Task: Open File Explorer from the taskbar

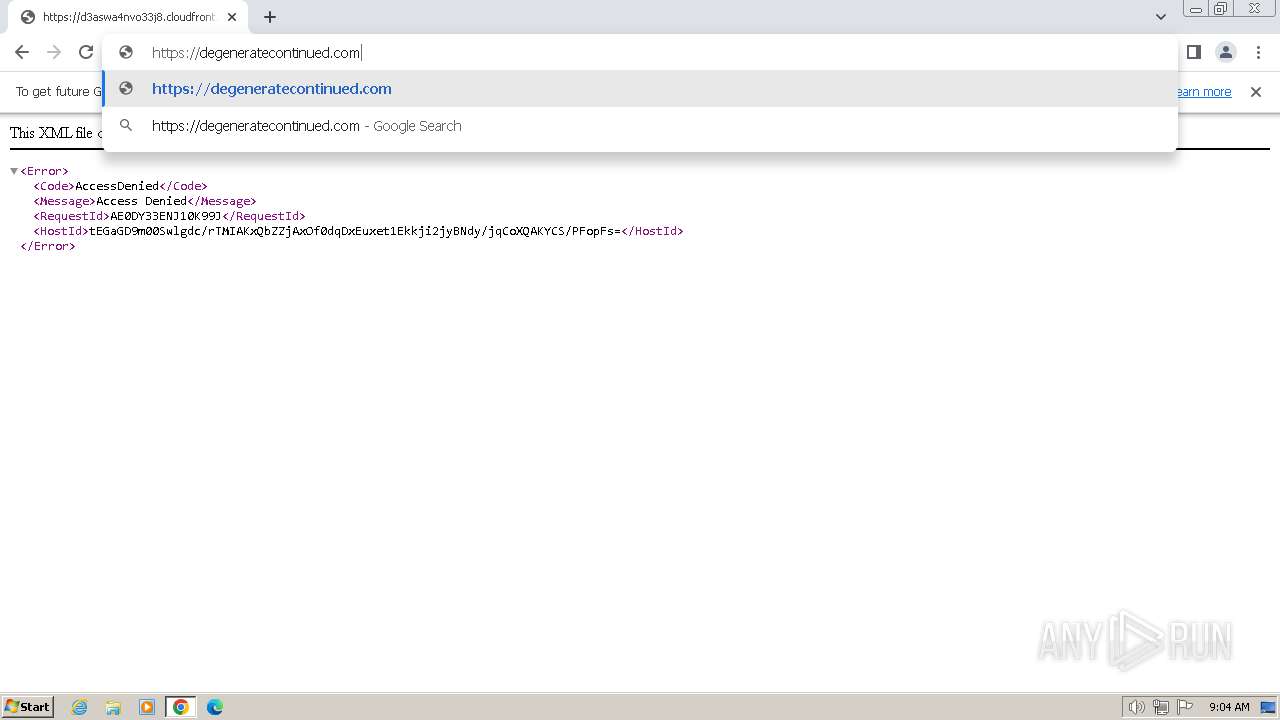Action: 113,707
